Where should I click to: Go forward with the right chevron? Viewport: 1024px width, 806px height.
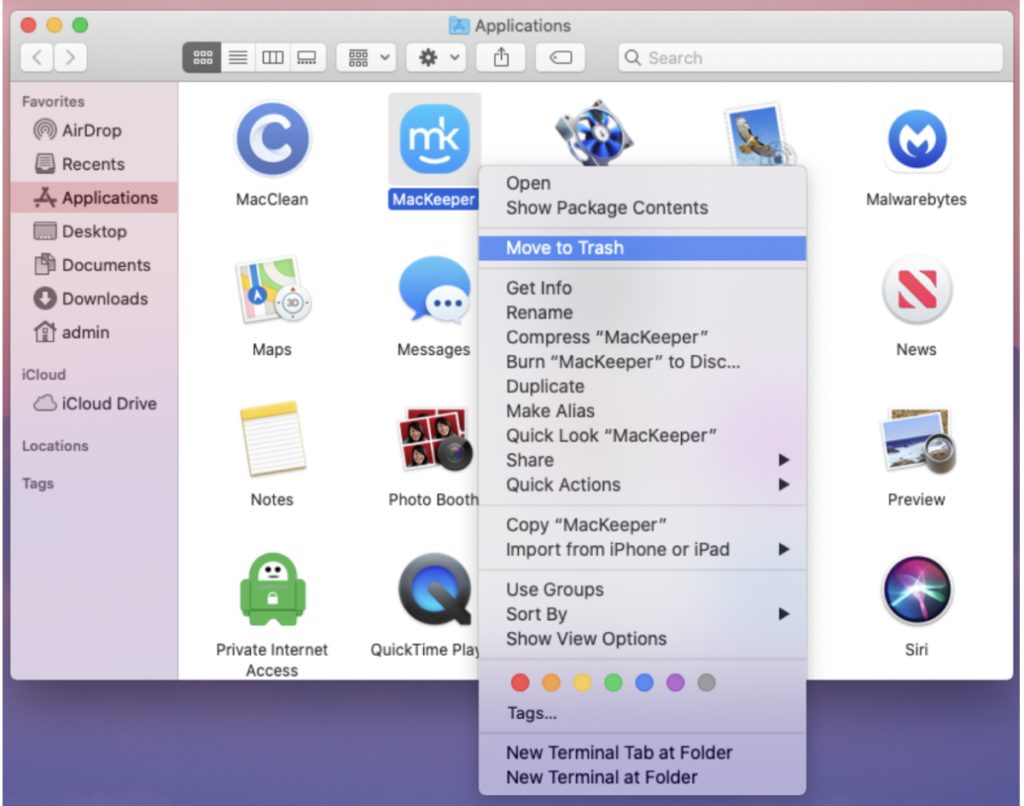(x=70, y=57)
